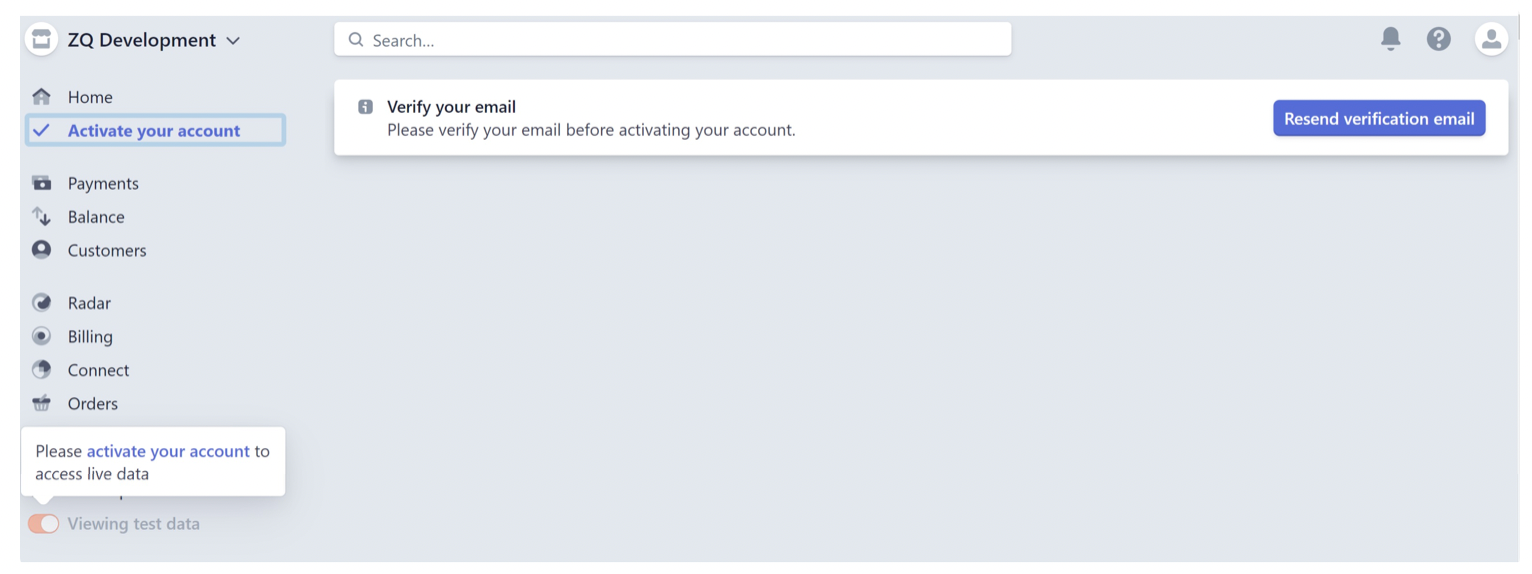Open the Payments icon in sidebar

(41, 183)
